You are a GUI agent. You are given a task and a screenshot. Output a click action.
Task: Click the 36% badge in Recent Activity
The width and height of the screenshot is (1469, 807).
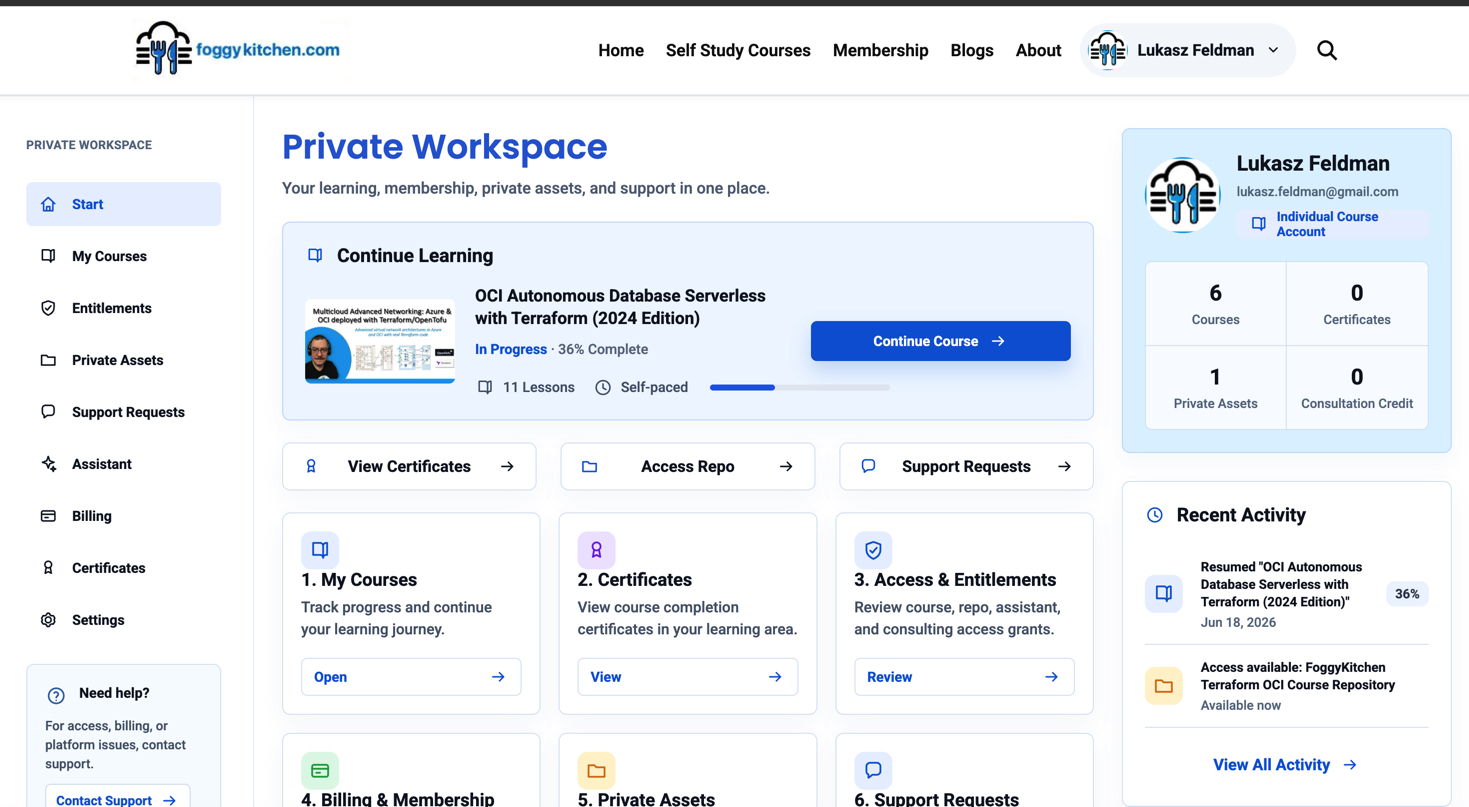point(1407,594)
